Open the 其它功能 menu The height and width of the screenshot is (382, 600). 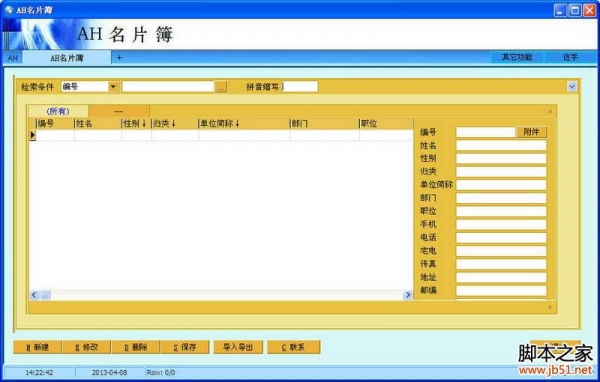pyautogui.click(x=517, y=57)
